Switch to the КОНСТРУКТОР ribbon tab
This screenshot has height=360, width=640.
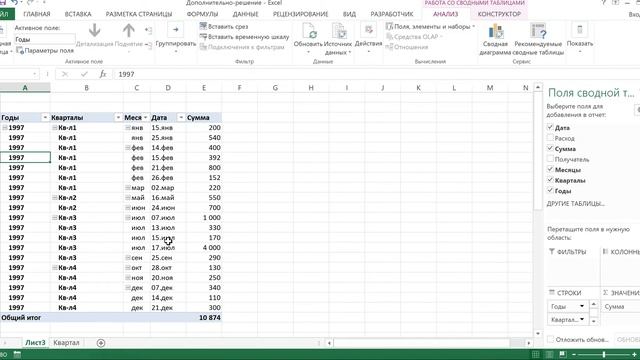[x=499, y=14]
